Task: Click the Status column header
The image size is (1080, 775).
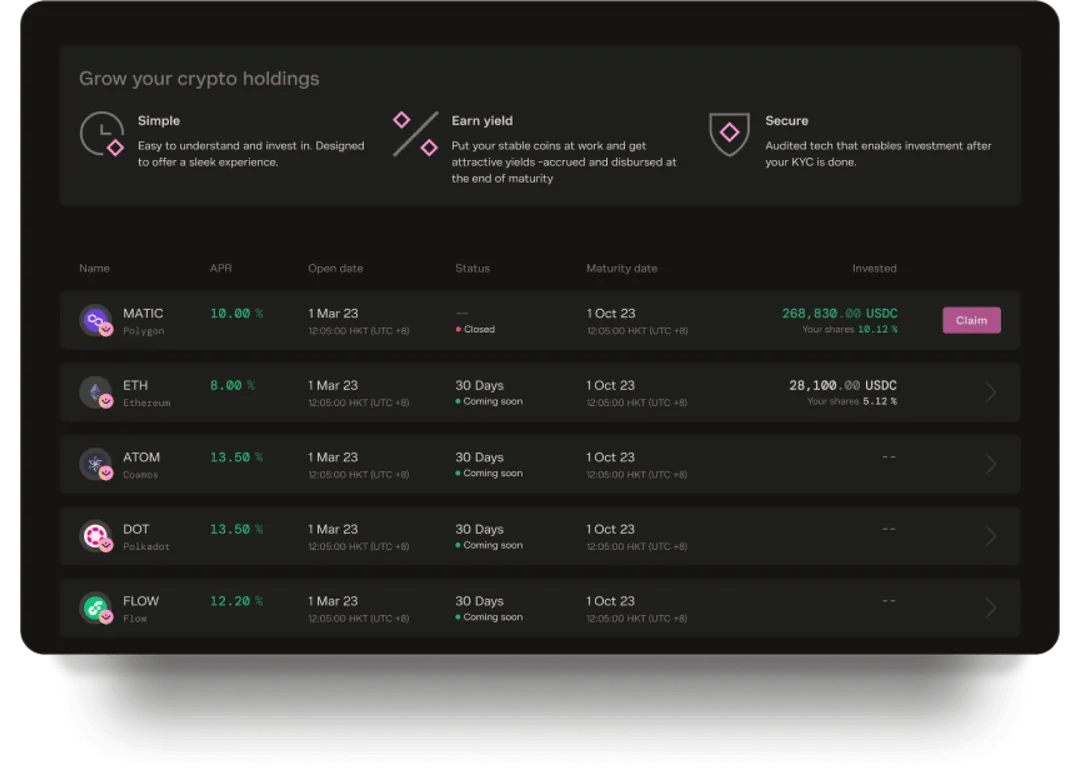Action: (472, 268)
